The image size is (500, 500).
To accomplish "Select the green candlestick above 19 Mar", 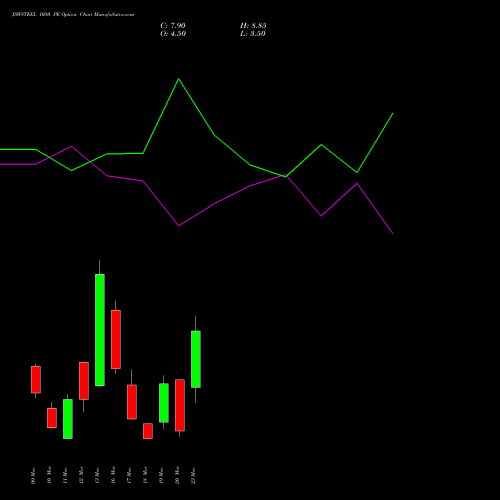I will (164, 403).
